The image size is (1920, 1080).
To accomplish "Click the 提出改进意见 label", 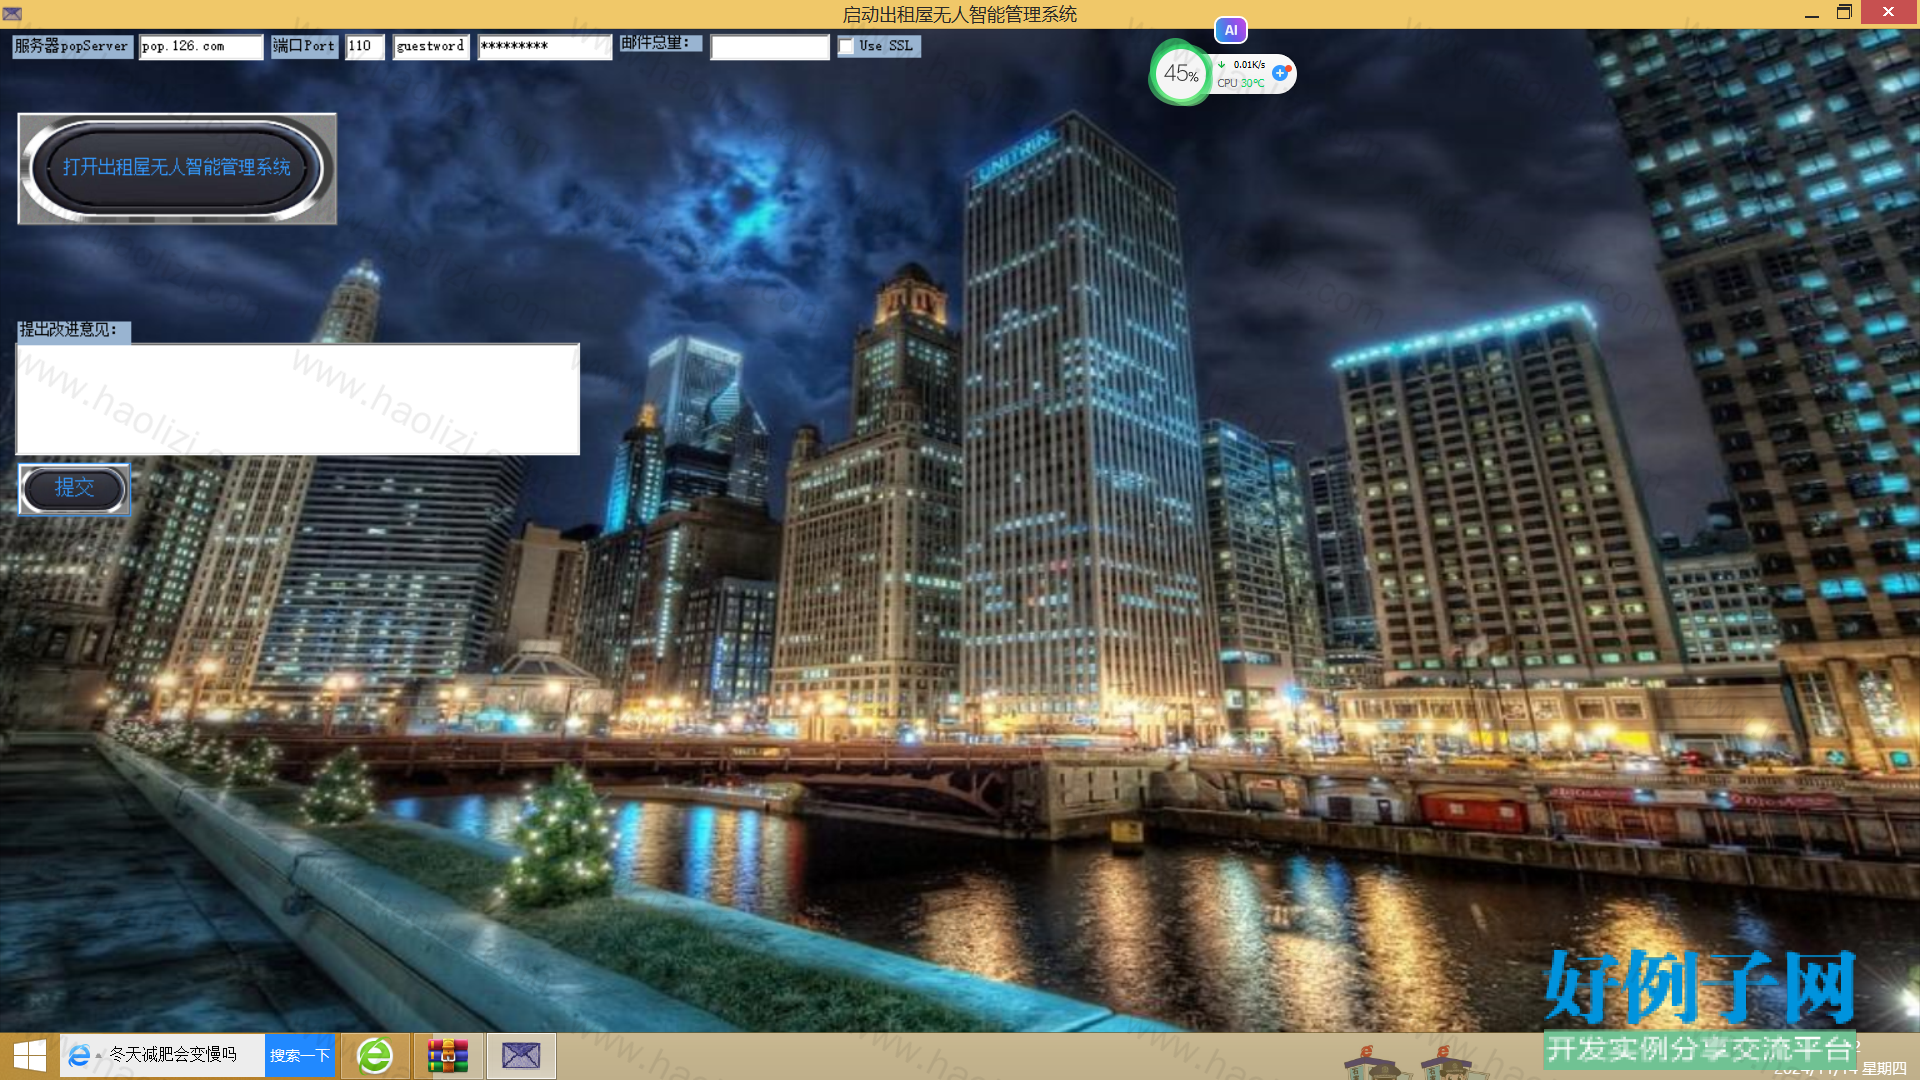I will coord(73,330).
